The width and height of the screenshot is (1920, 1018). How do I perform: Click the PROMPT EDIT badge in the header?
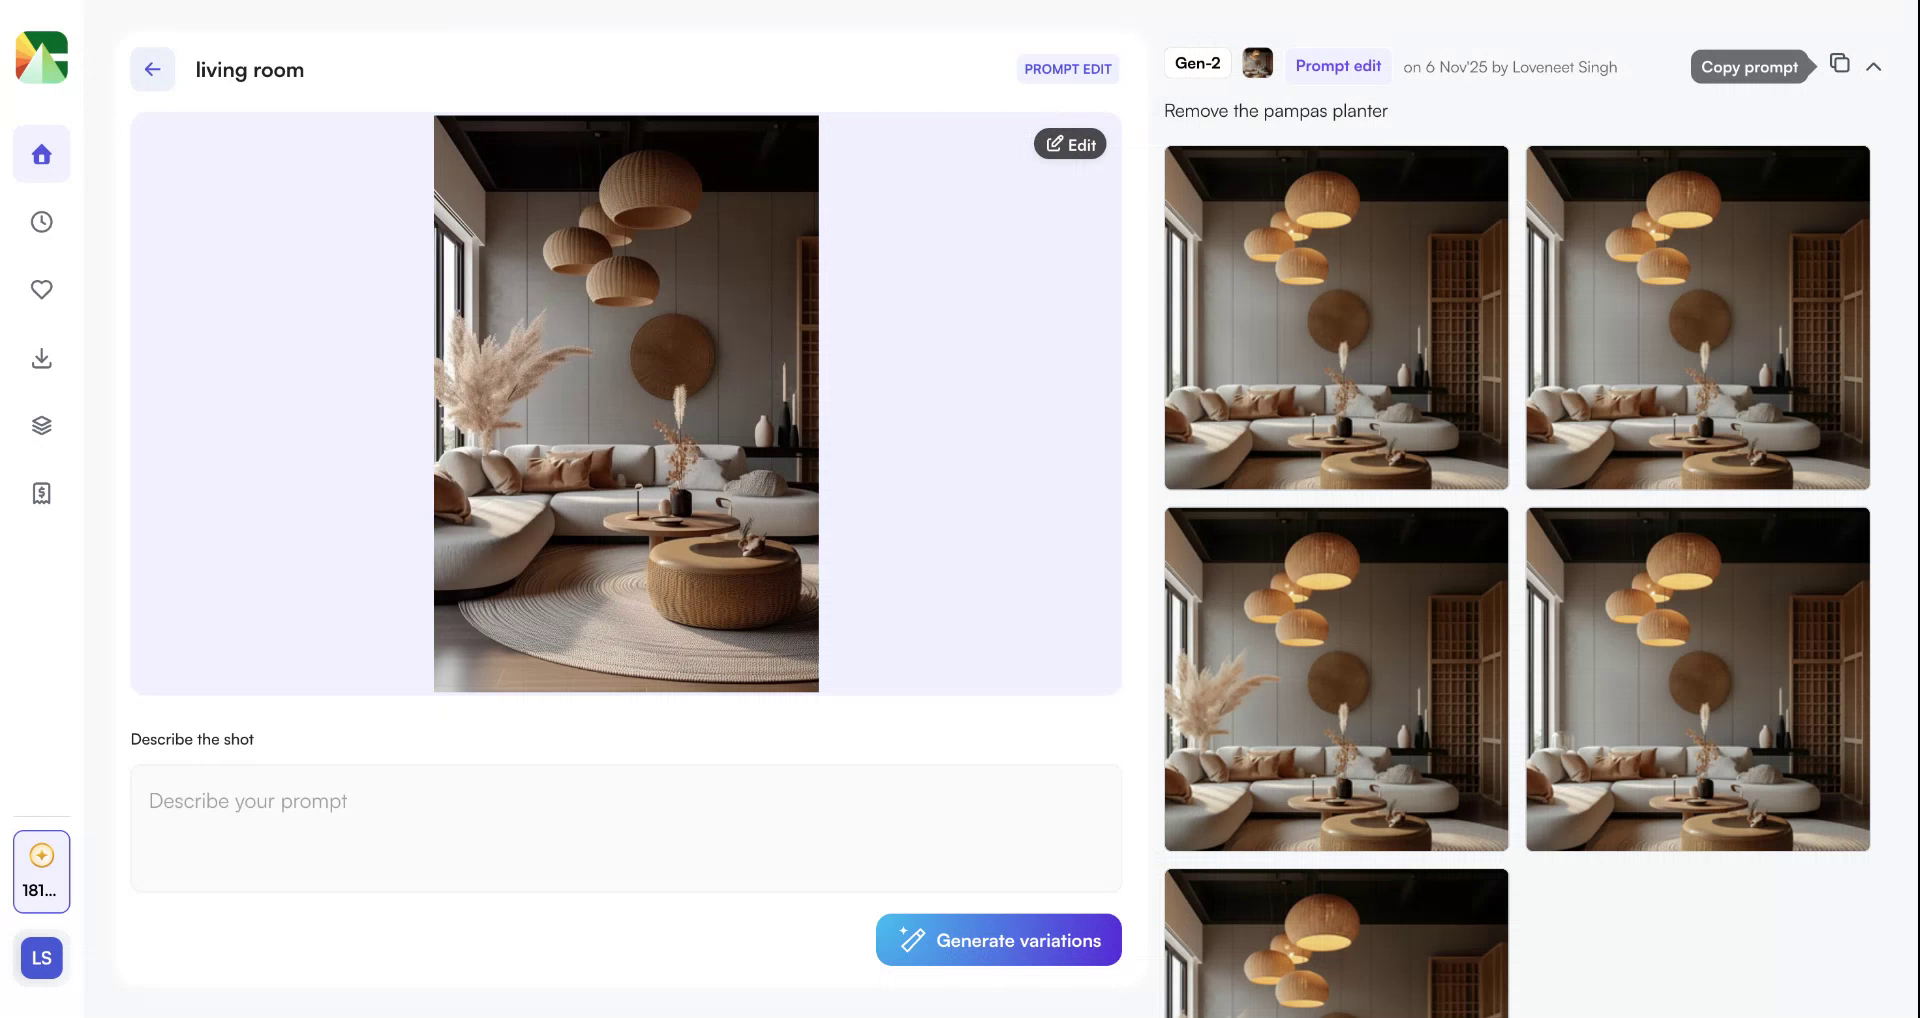[1067, 69]
